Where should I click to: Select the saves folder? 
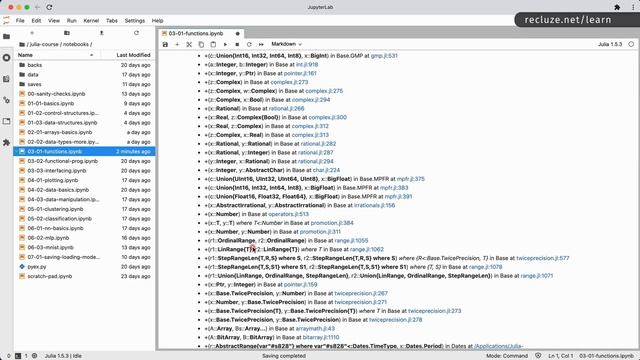tap(85, 84)
